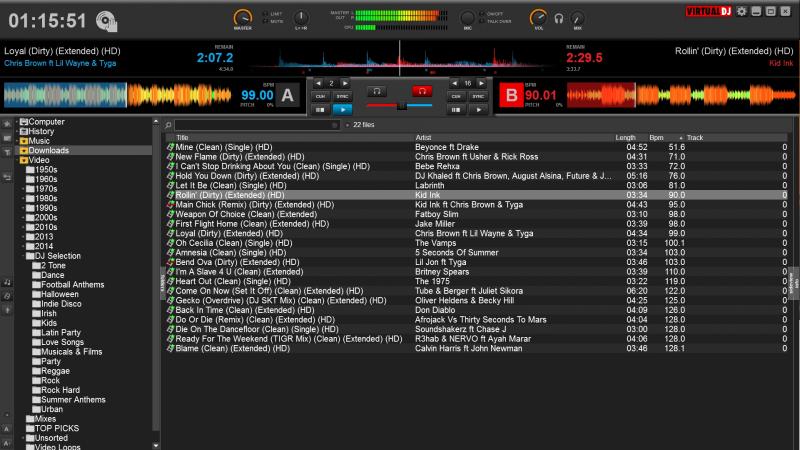Disable deck B red headphone cue button

[x=422, y=91]
